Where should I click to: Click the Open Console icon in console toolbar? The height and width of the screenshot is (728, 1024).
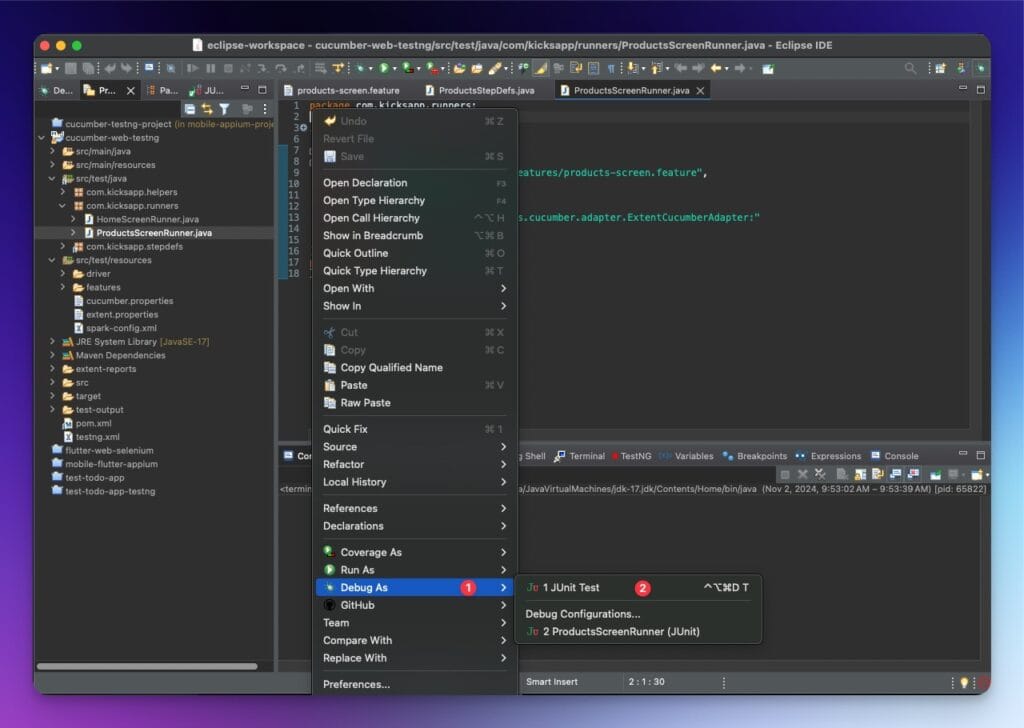[x=977, y=474]
